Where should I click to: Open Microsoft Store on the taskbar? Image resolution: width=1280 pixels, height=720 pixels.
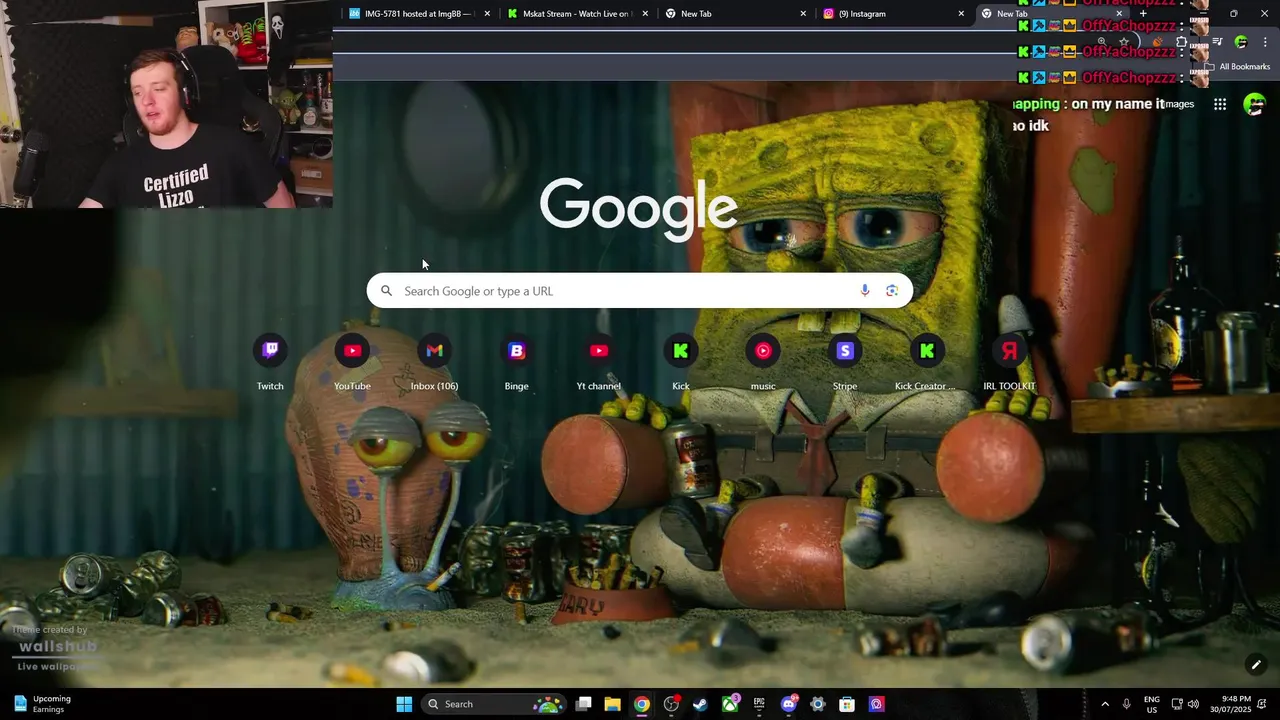pos(847,704)
